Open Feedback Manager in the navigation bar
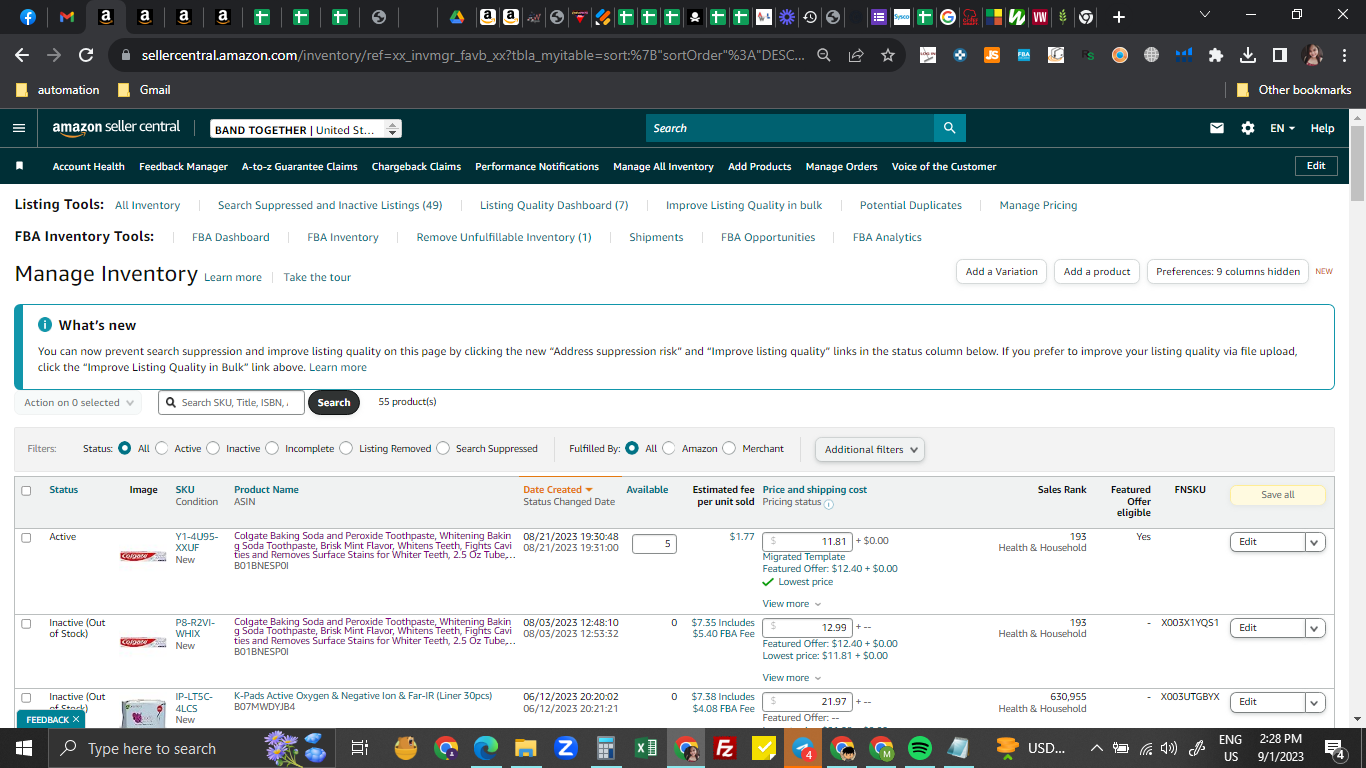Screen dimensions: 1366x768 (x=184, y=167)
